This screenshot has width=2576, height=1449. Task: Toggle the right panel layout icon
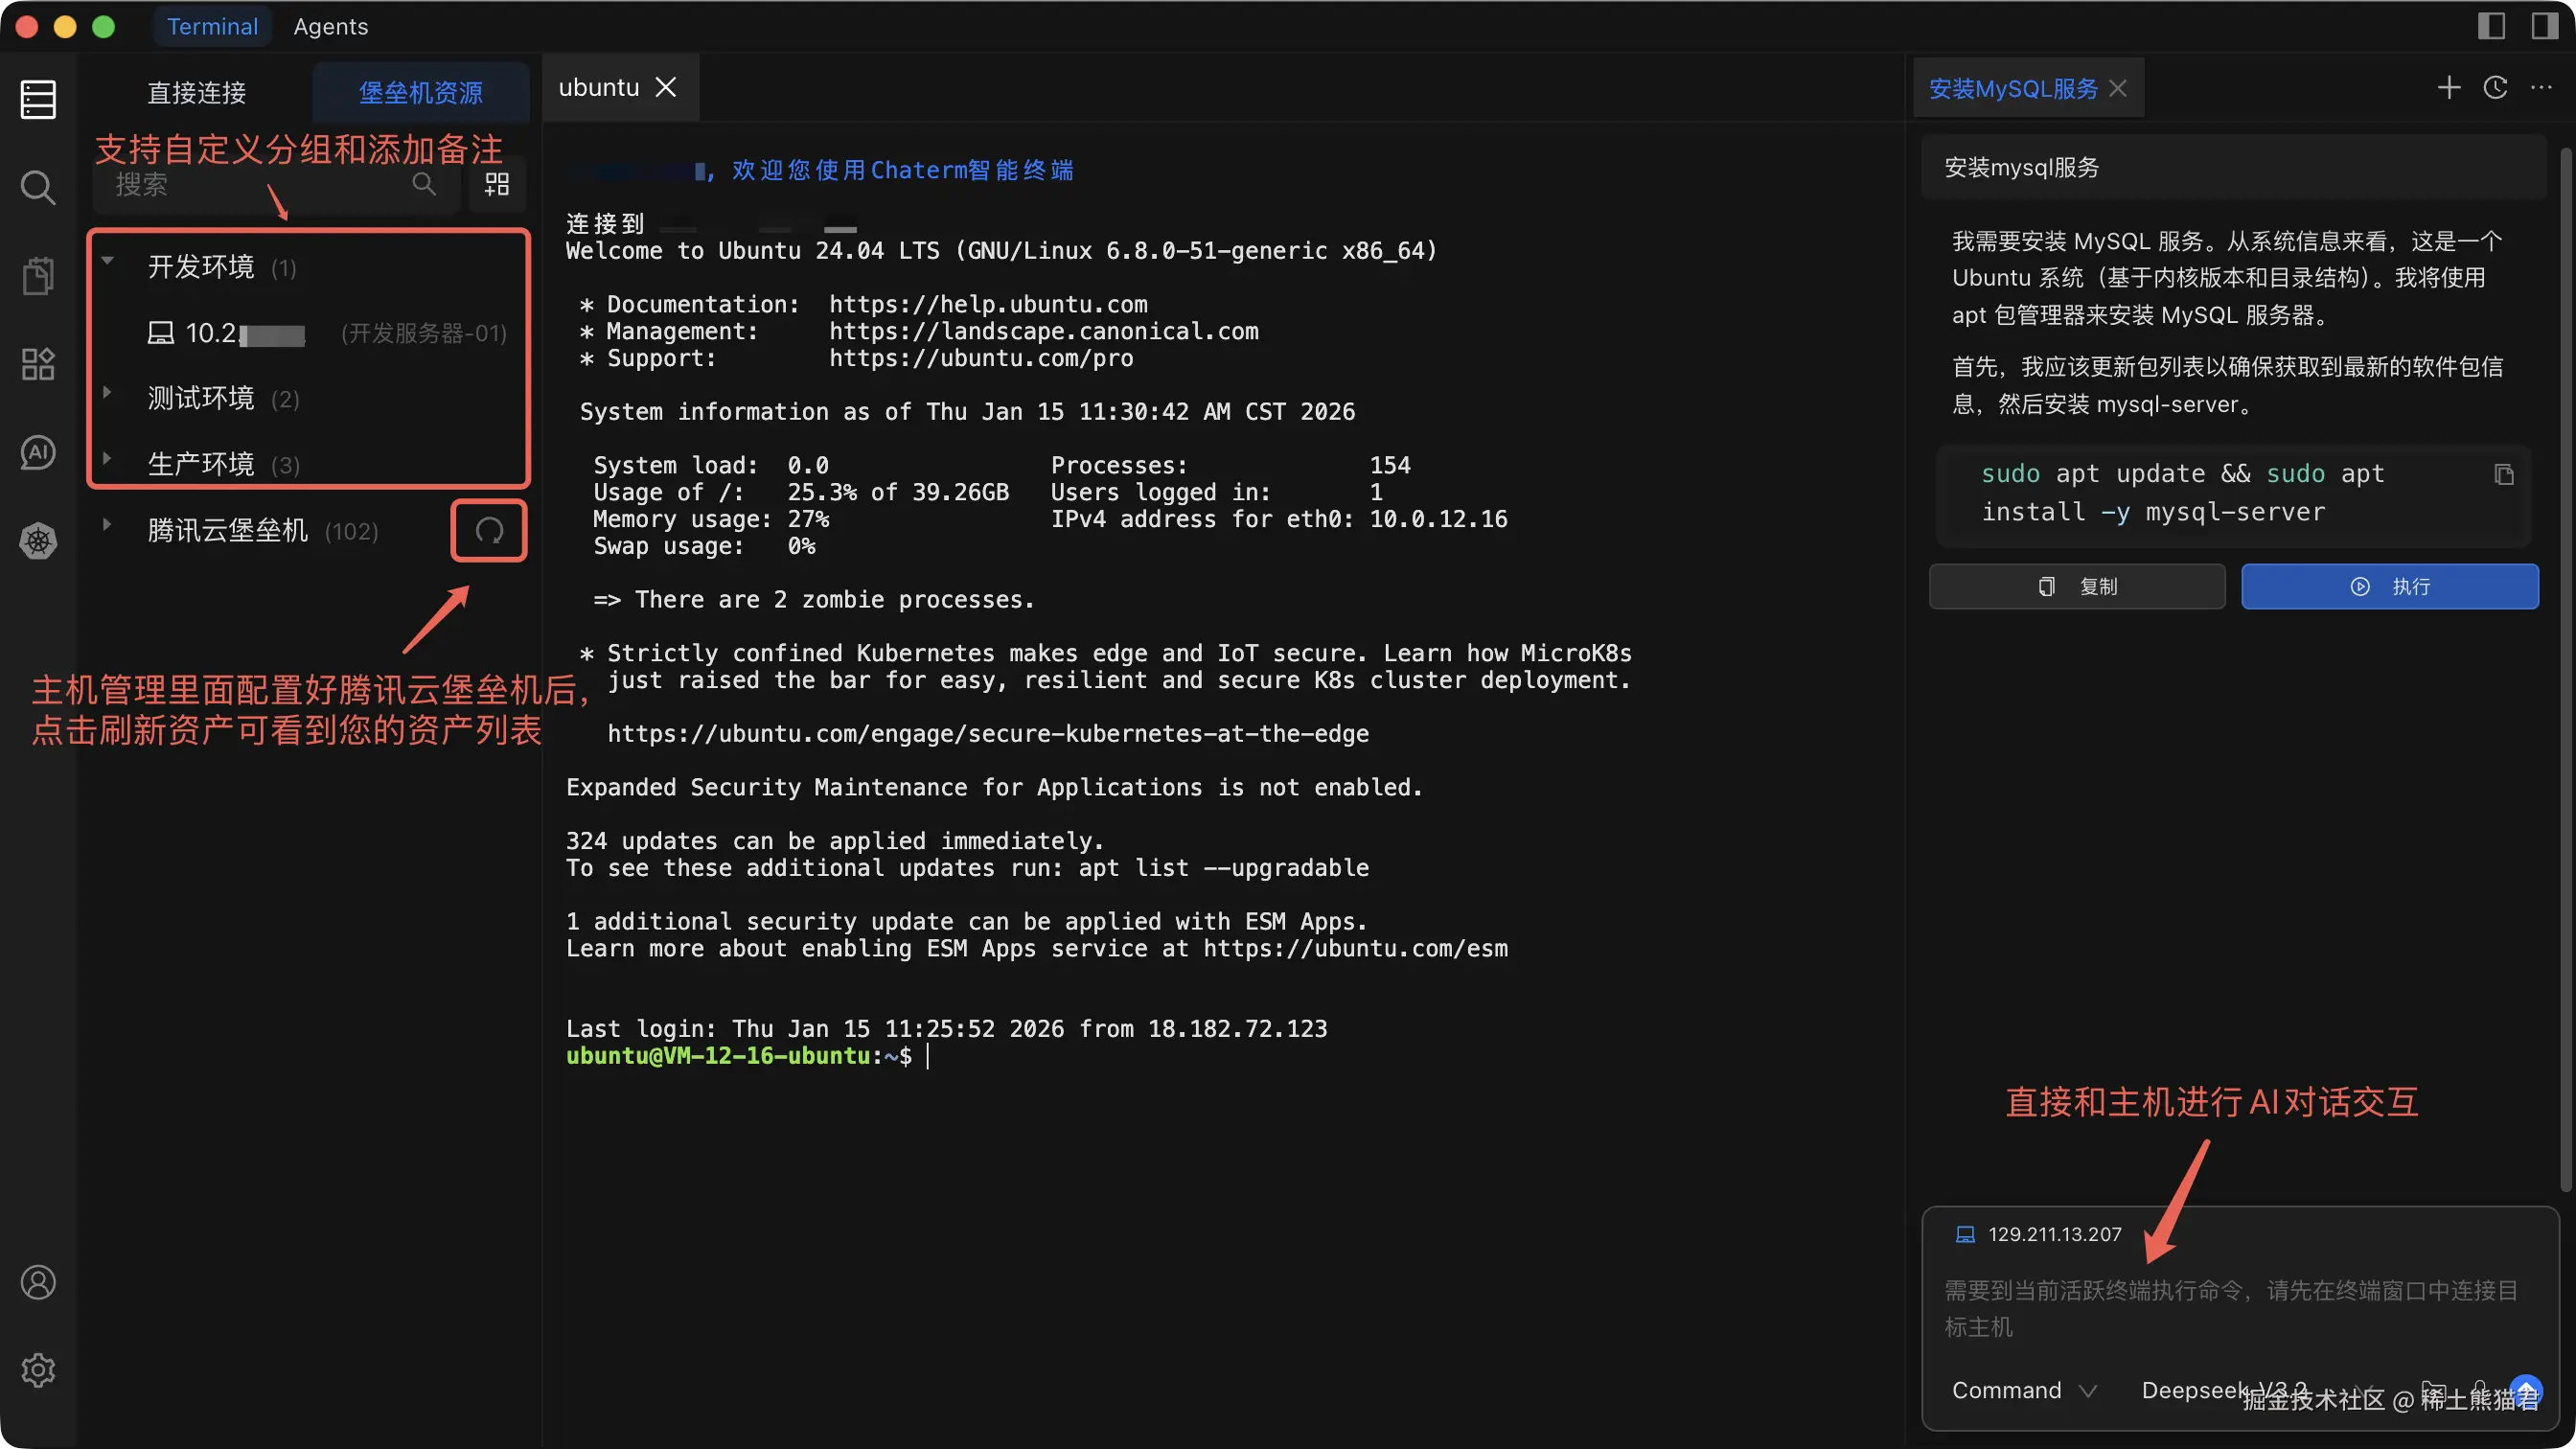pos(2544,26)
